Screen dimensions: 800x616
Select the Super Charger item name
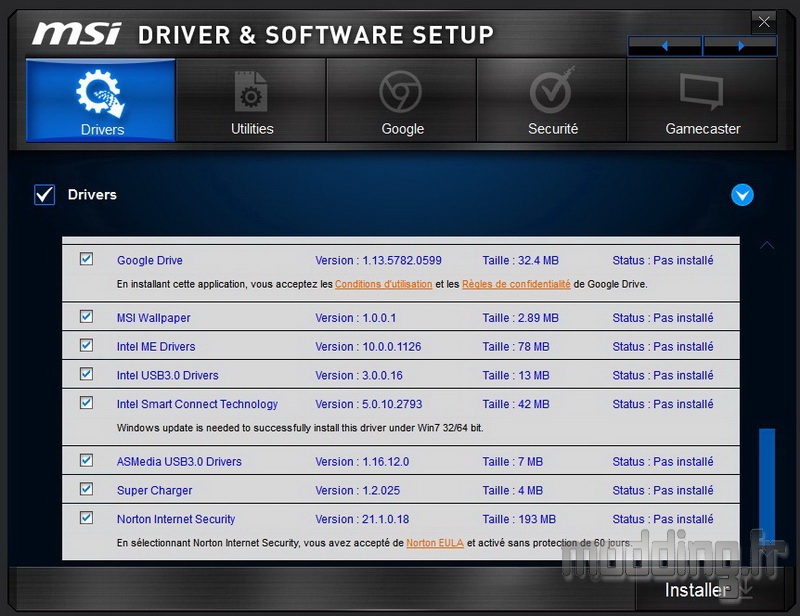coord(155,490)
